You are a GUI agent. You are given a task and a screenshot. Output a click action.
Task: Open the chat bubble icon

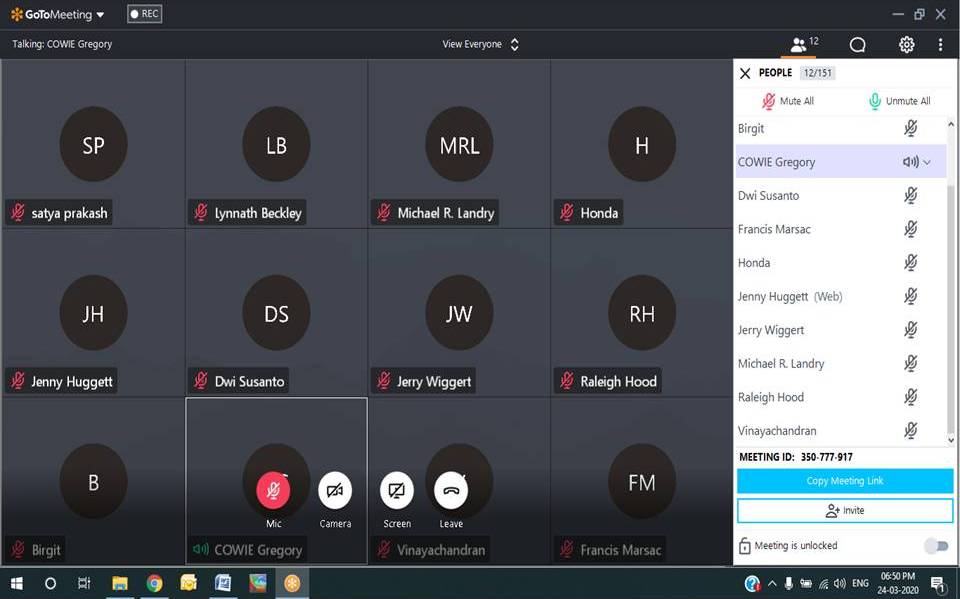coord(857,44)
